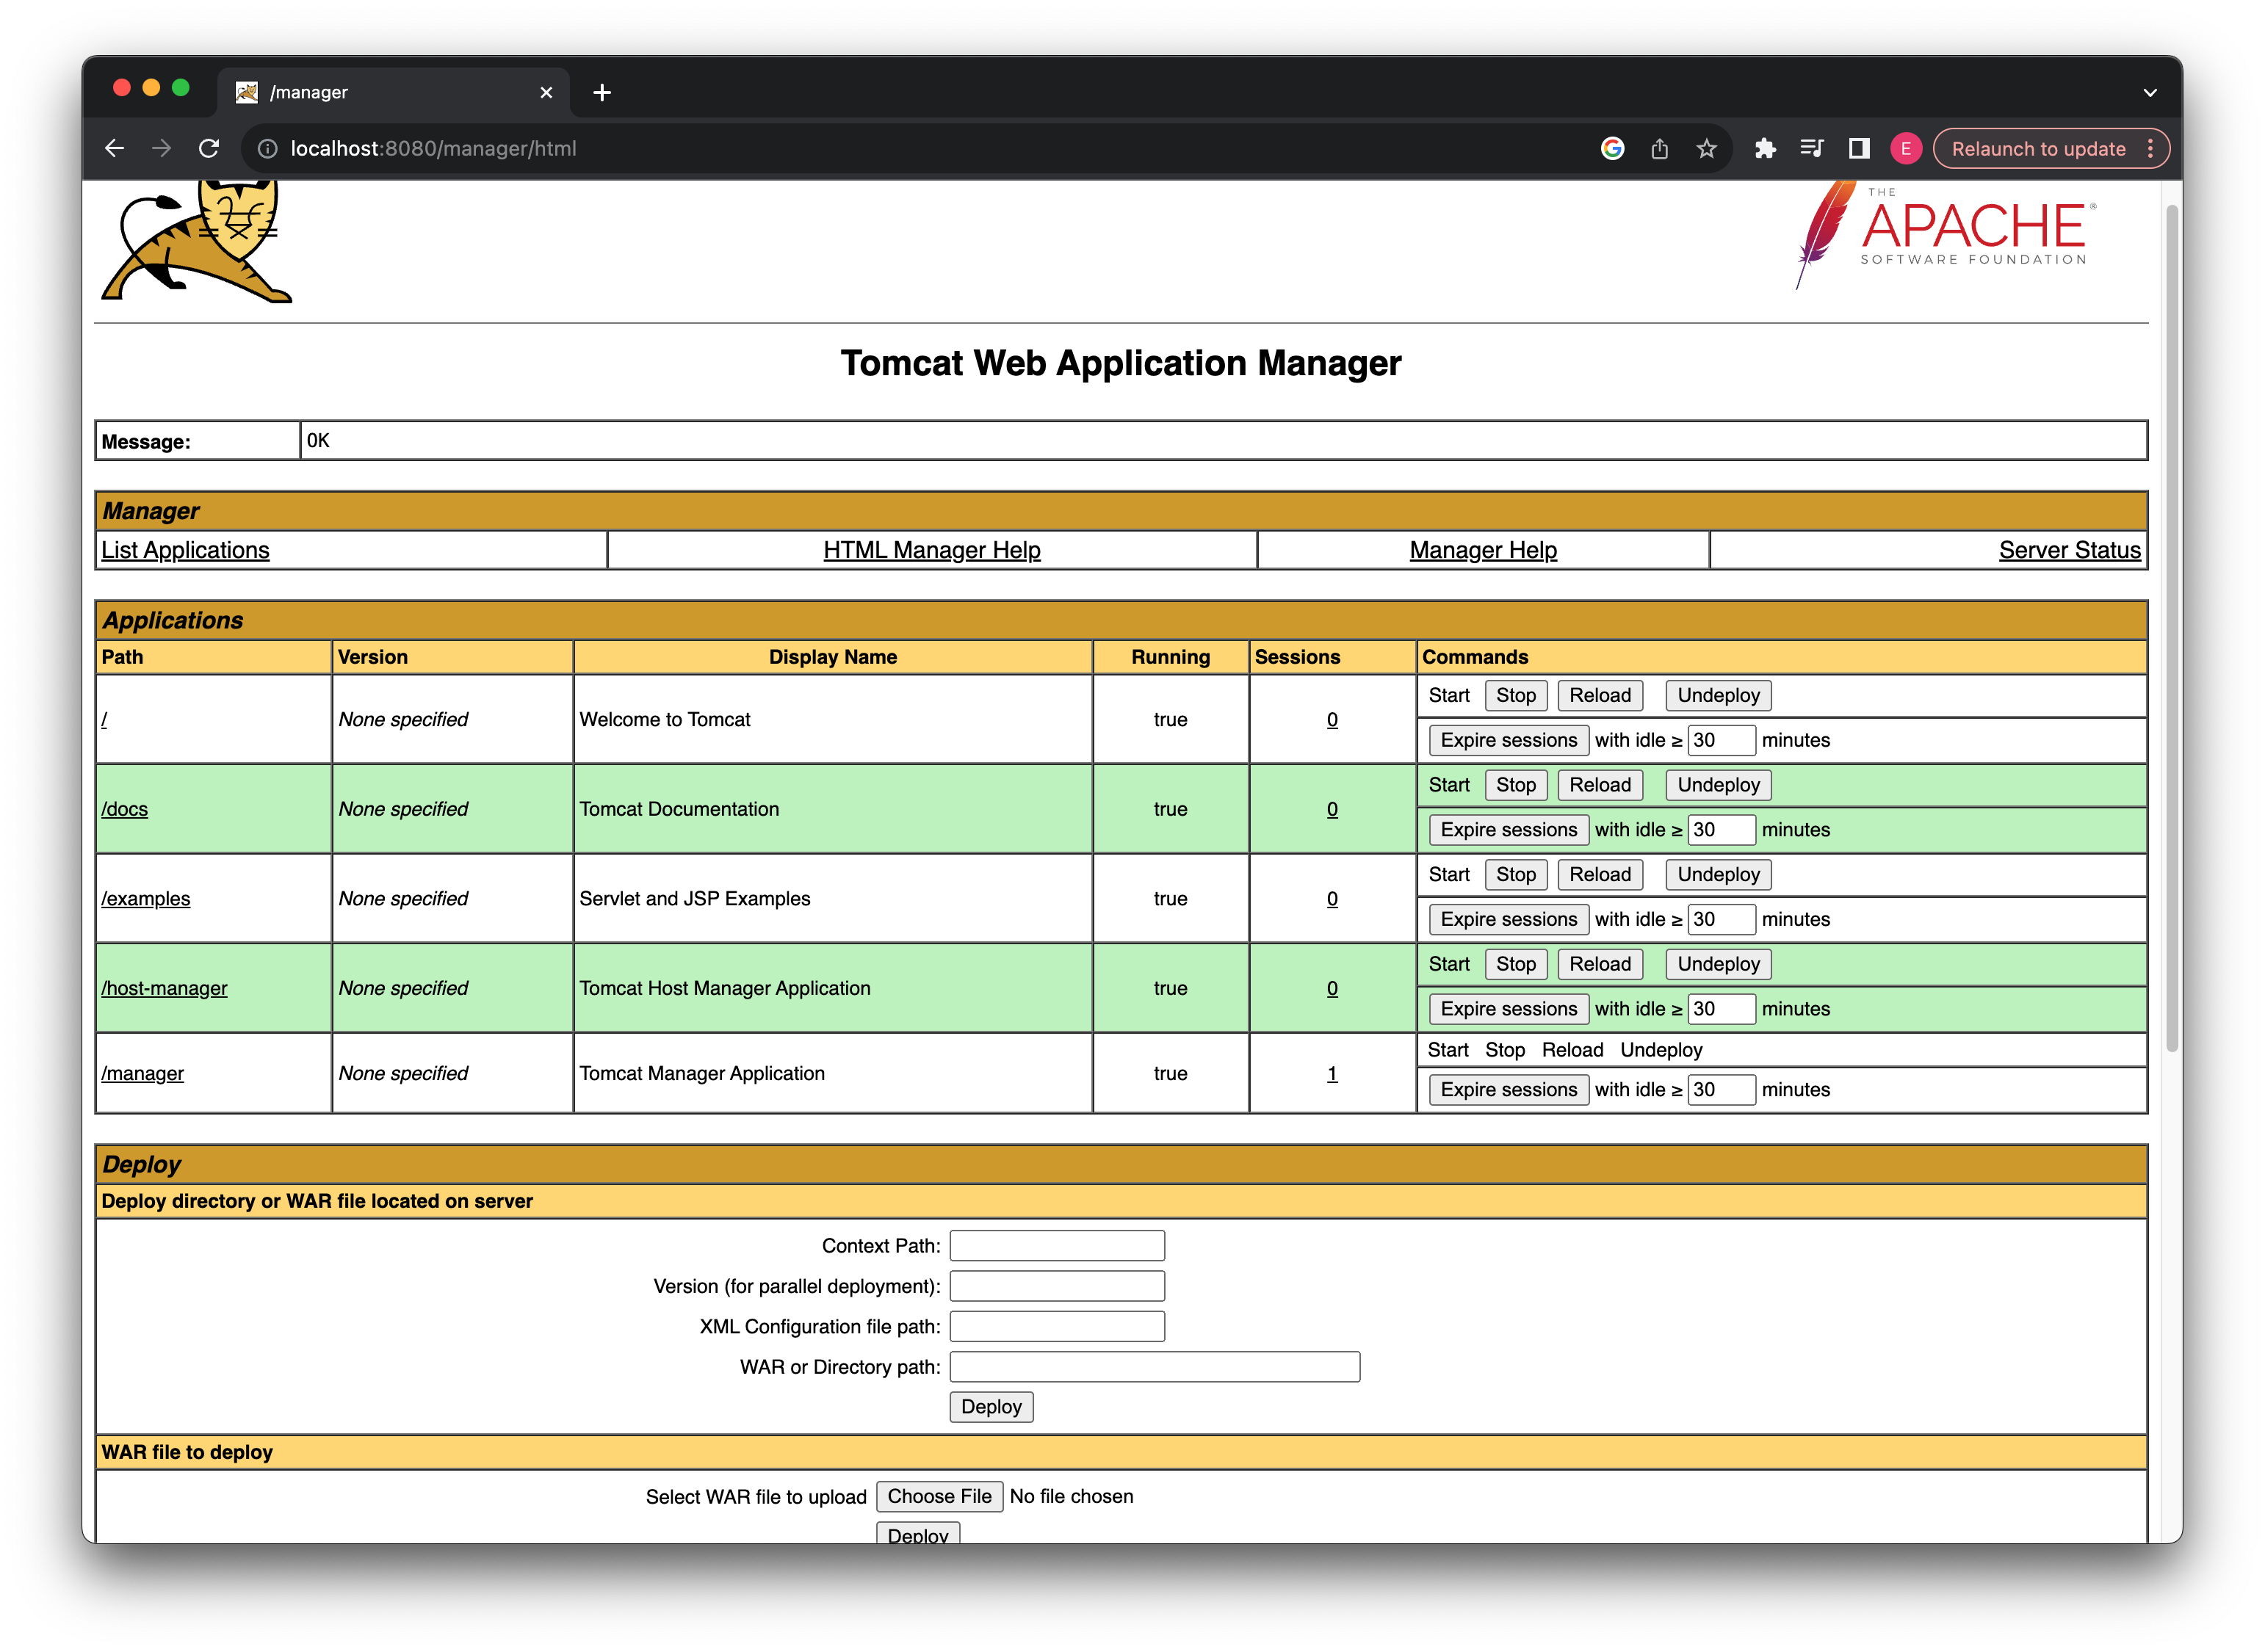Click Expire sessions button for root /
Image resolution: width=2265 pixels, height=1652 pixels.
click(x=1503, y=740)
